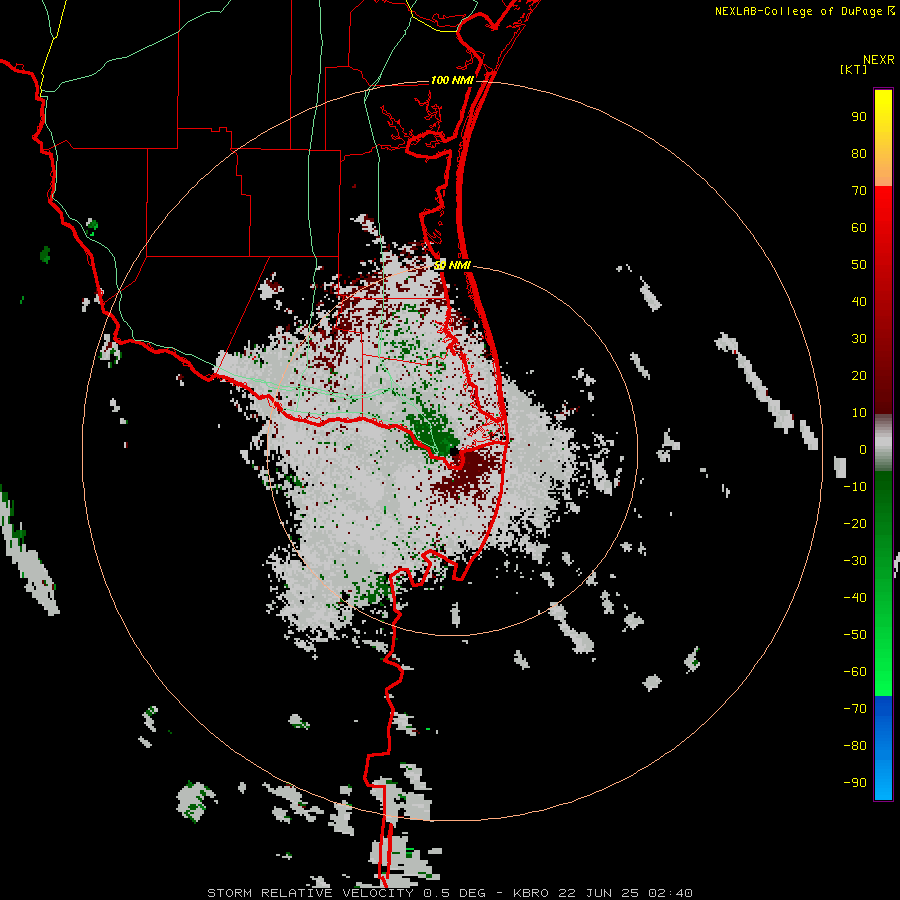Click the 40 value on velocity scale
900x900 pixels.
(x=859, y=302)
